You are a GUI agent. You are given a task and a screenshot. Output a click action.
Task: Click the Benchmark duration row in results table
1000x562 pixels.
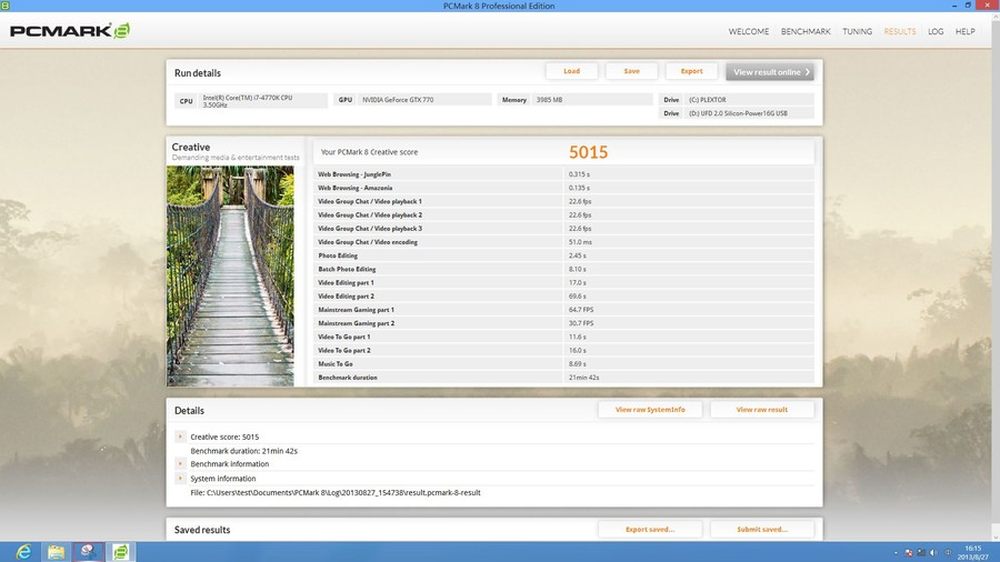tap(564, 378)
